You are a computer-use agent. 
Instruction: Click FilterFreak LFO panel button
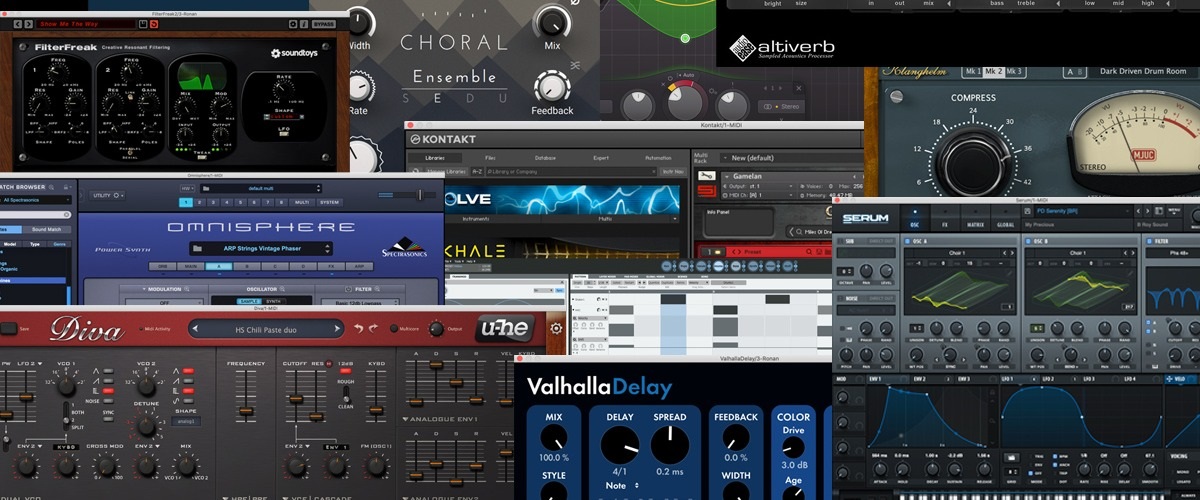(x=283, y=134)
